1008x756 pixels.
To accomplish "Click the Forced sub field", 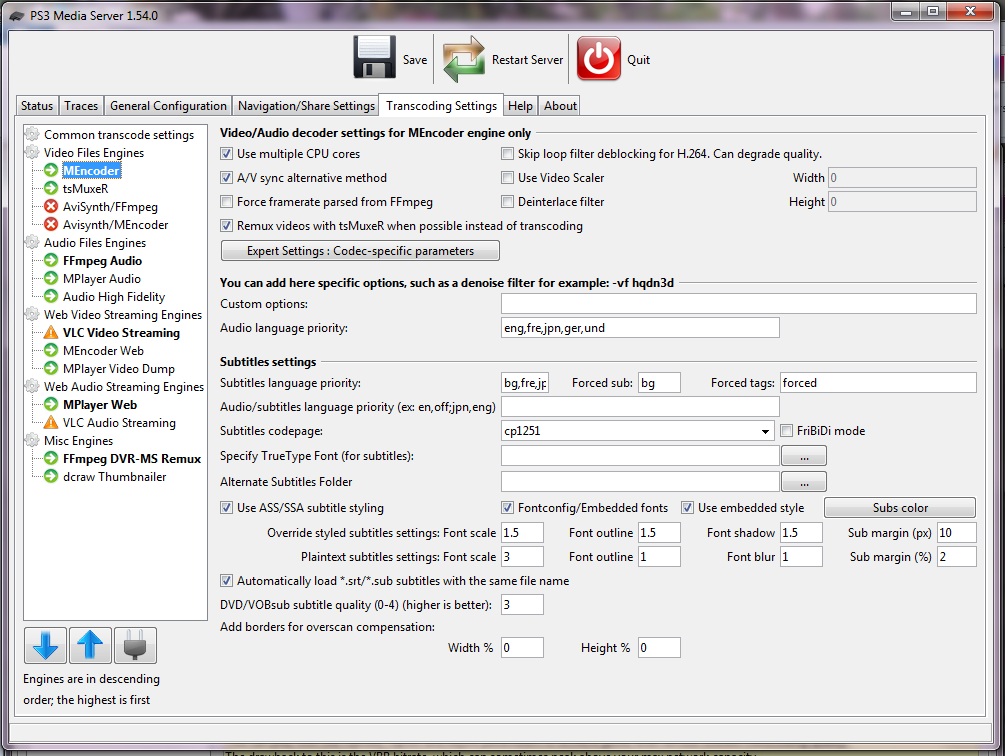I will pyautogui.click(x=659, y=382).
